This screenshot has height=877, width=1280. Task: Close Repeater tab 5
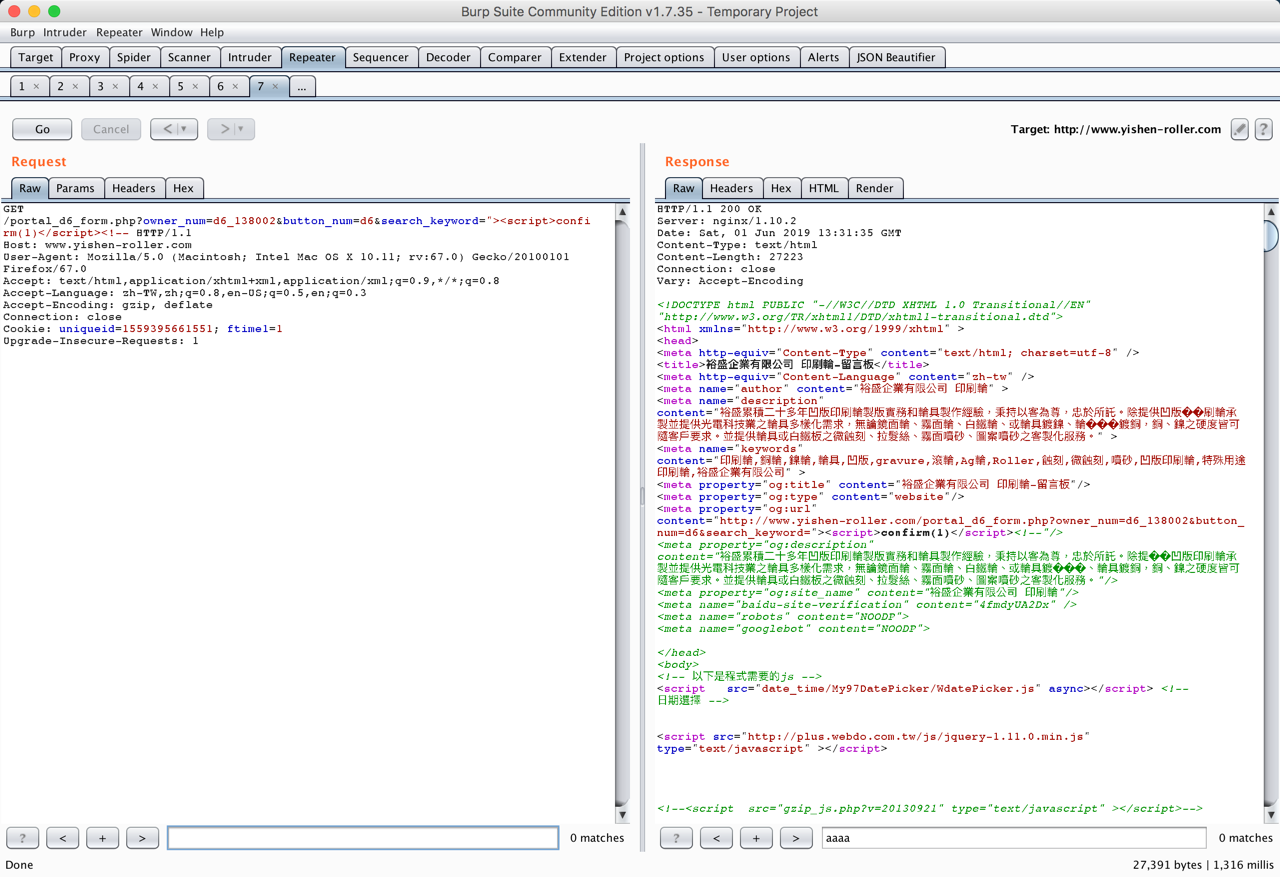pos(195,87)
